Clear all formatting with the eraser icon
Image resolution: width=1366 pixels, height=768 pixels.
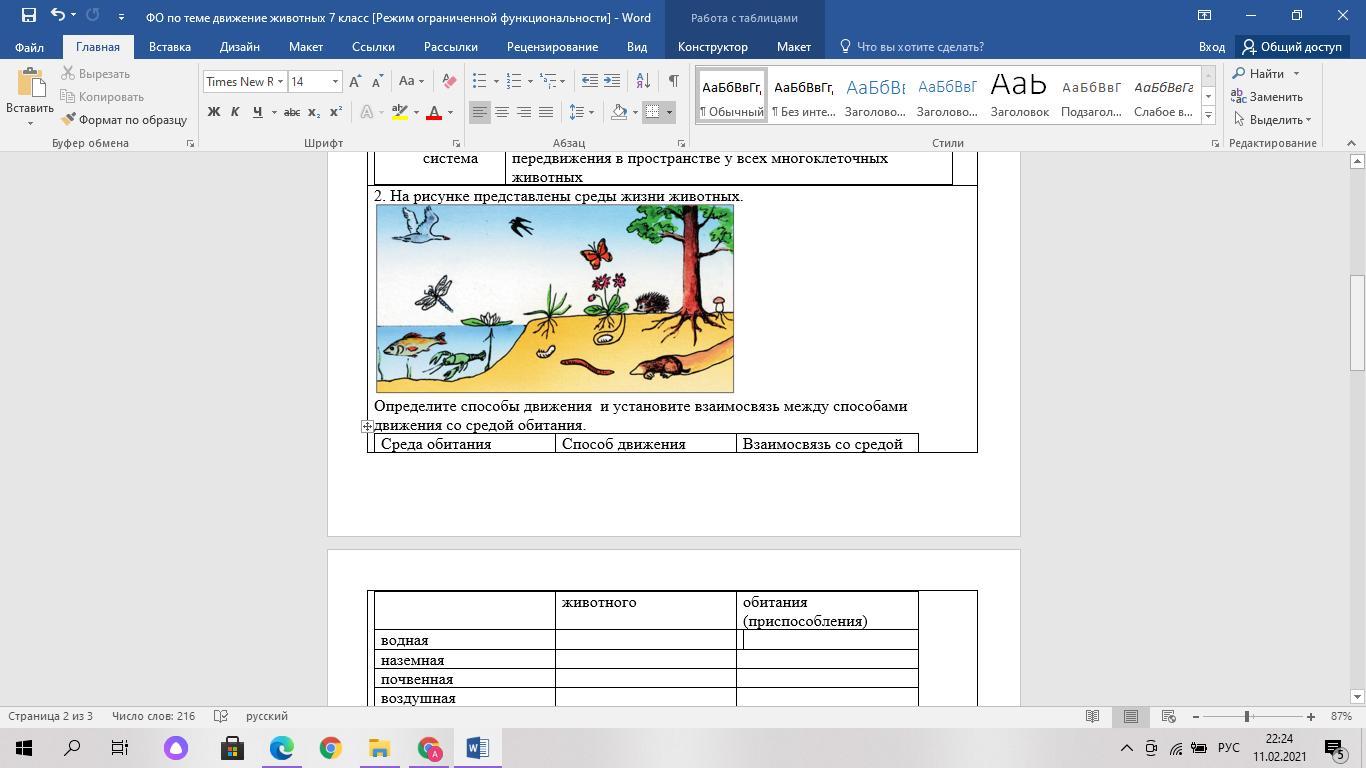[449, 82]
